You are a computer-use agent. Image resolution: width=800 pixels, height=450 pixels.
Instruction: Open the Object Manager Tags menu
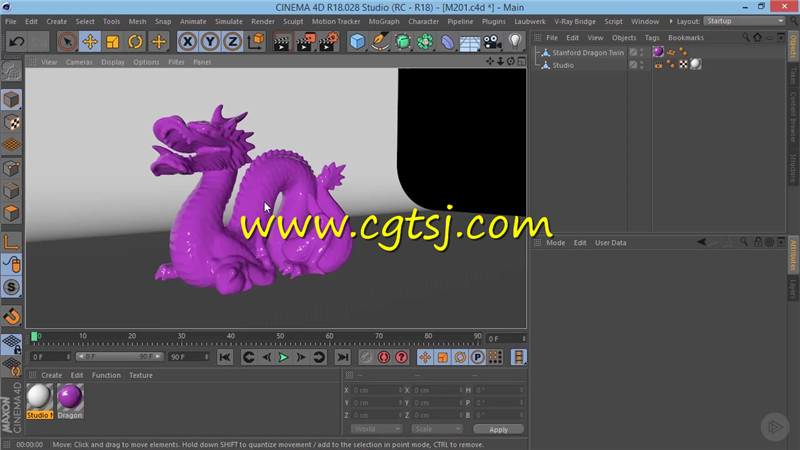click(652, 38)
